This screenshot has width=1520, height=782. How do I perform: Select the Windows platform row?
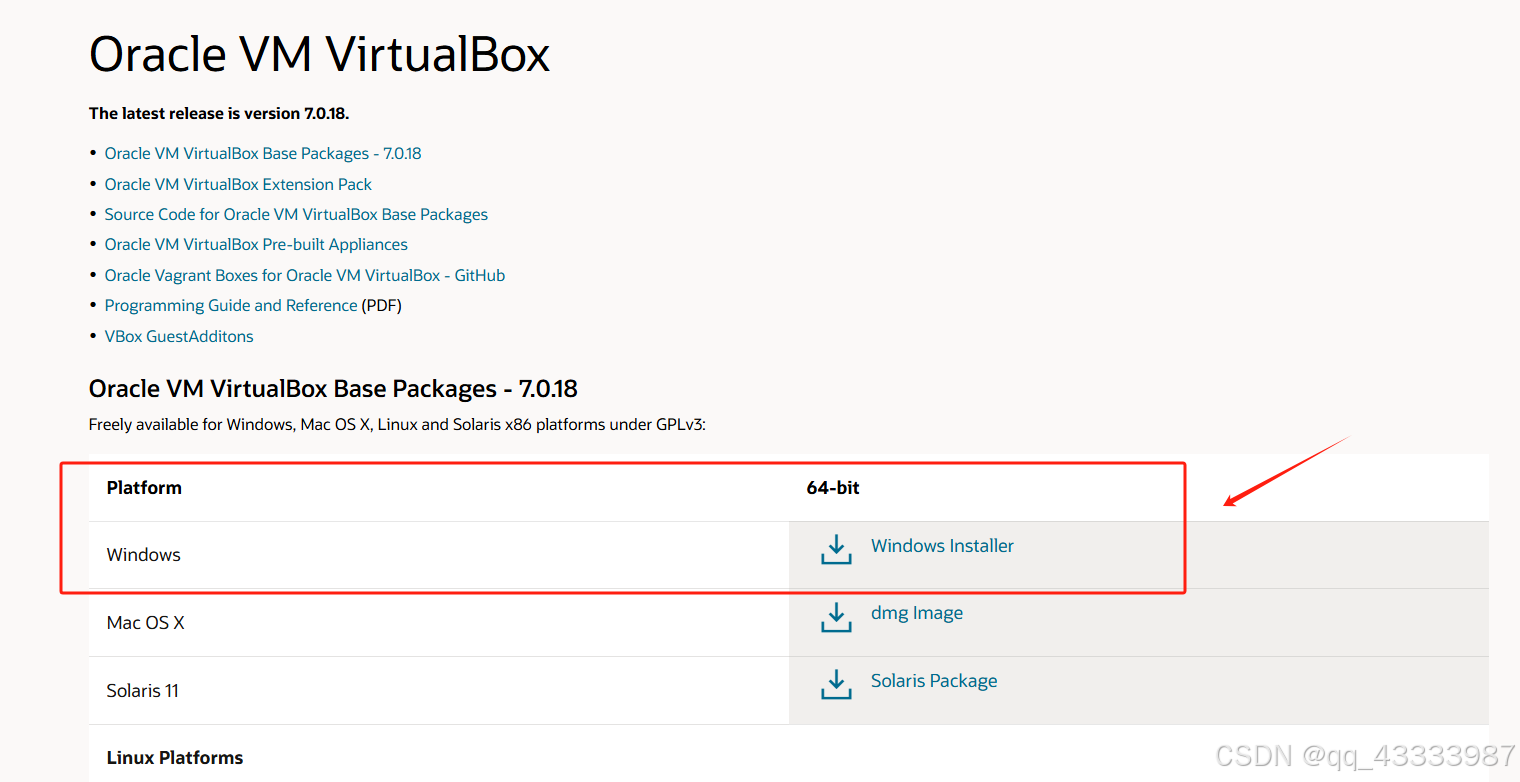143,554
